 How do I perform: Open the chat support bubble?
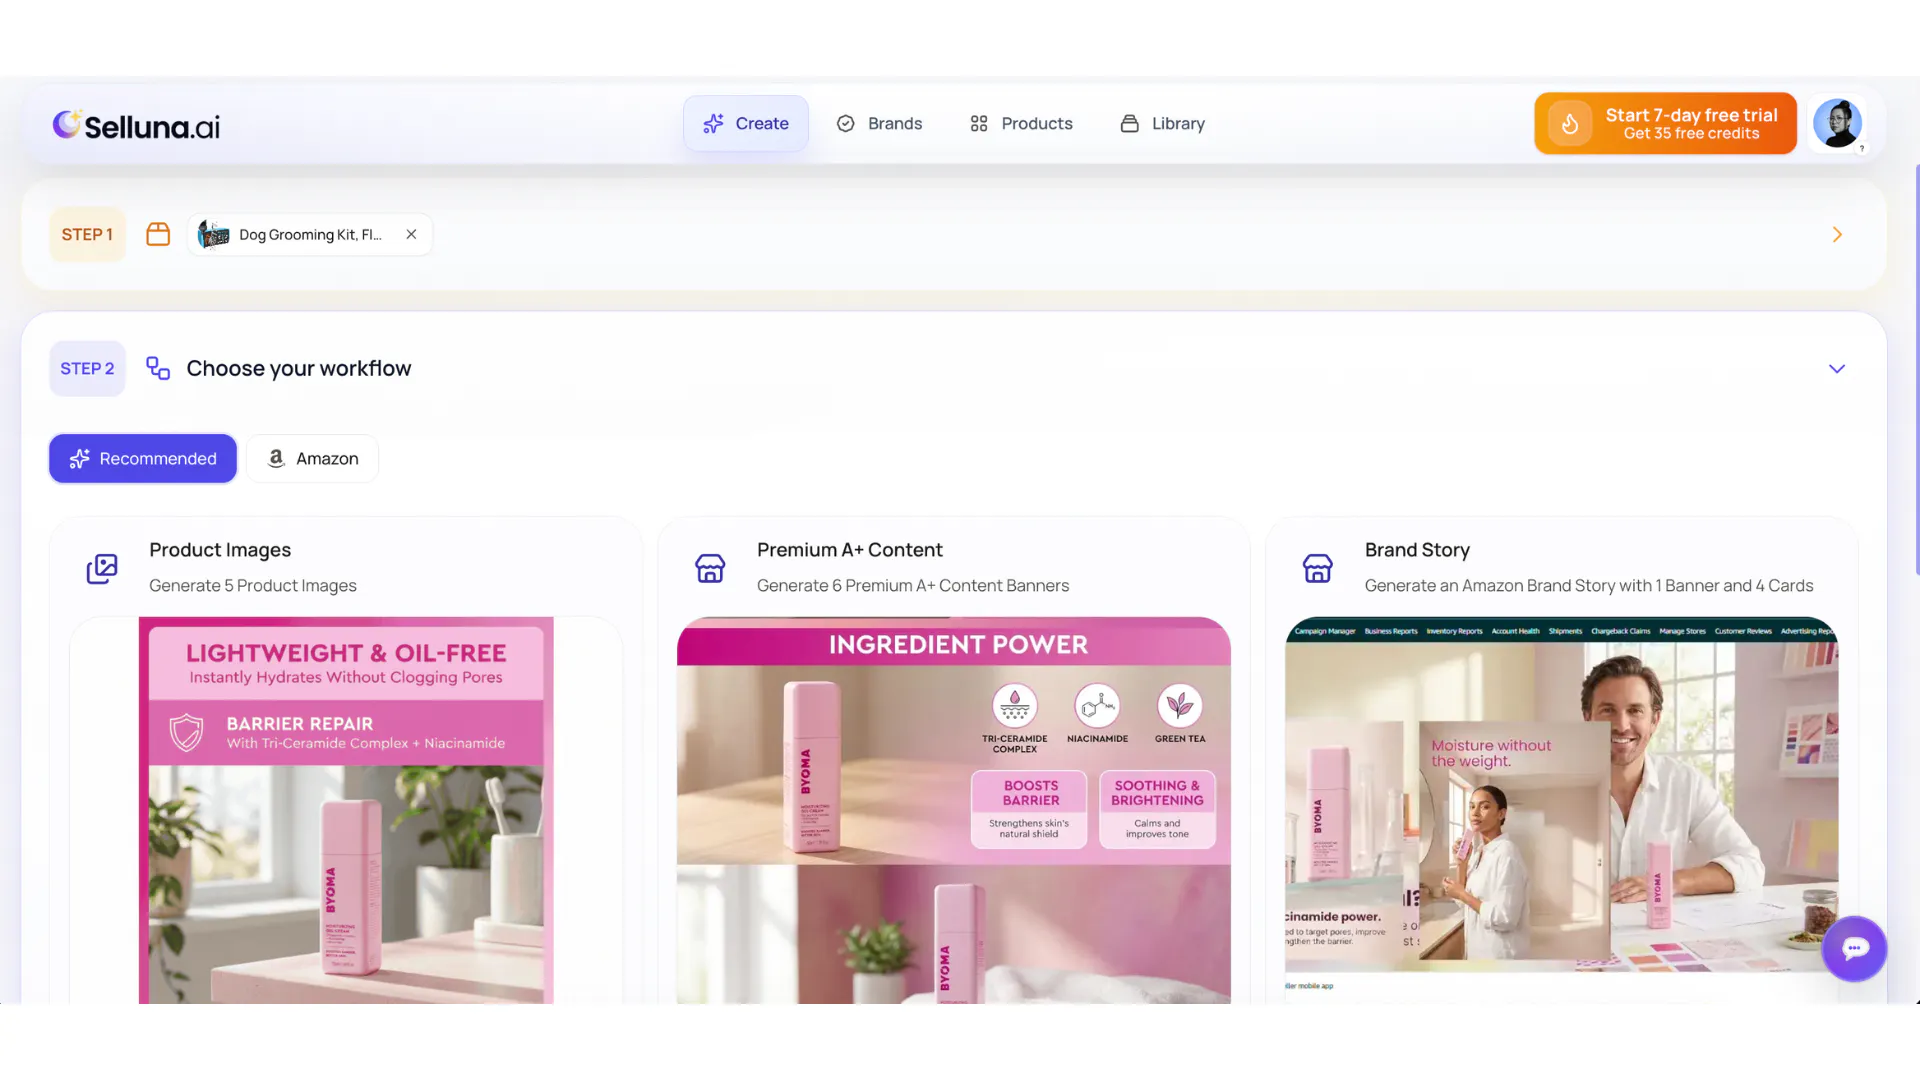pyautogui.click(x=1854, y=949)
